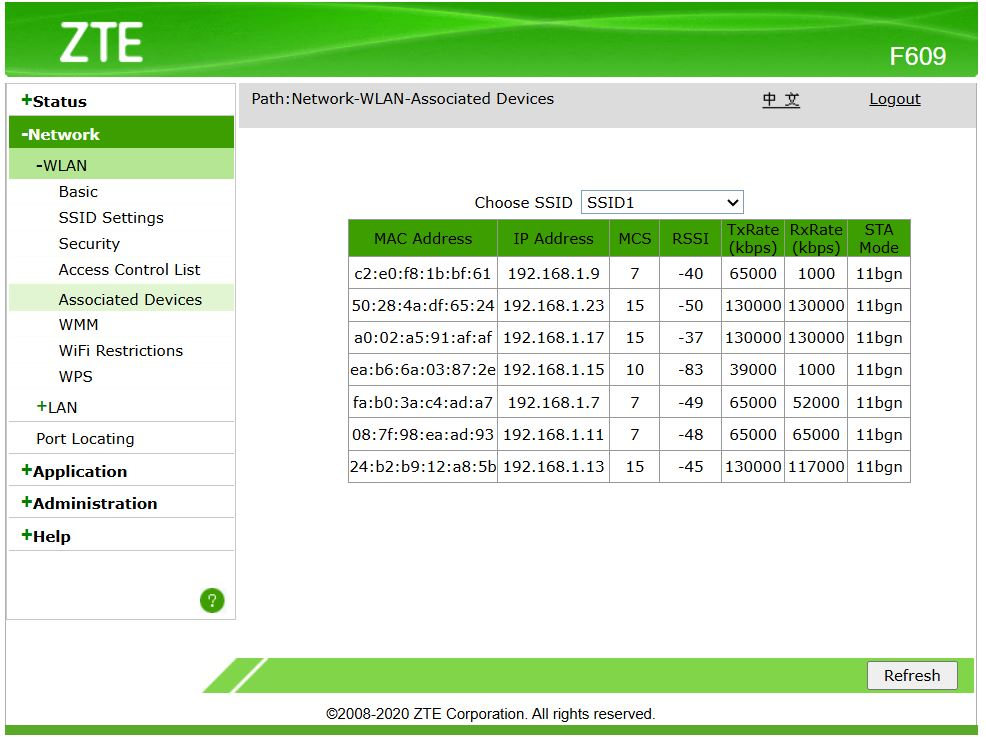Expand the Status menu section
Screen dimensions: 986x737
point(54,101)
